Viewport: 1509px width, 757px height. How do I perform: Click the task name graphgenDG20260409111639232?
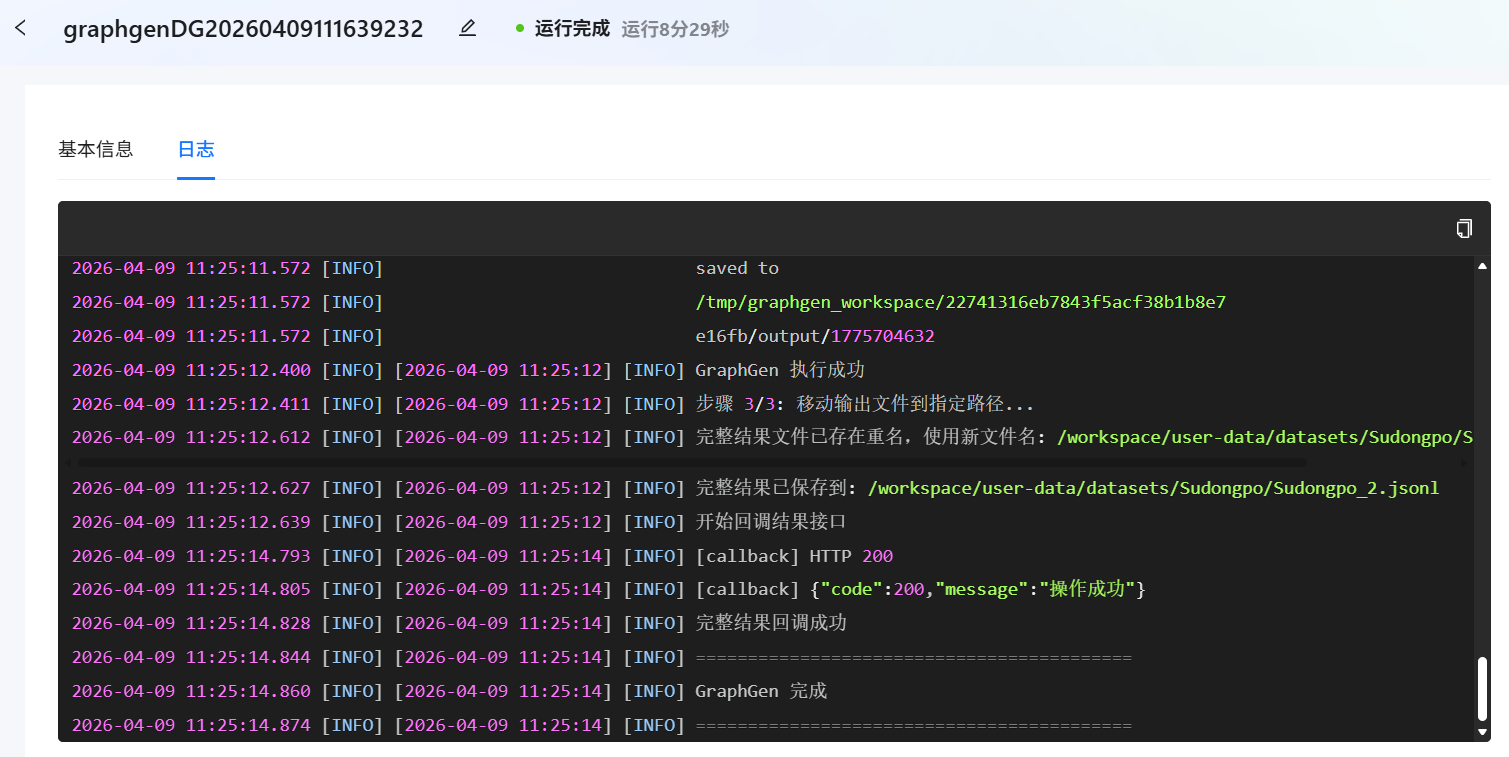pos(243,29)
